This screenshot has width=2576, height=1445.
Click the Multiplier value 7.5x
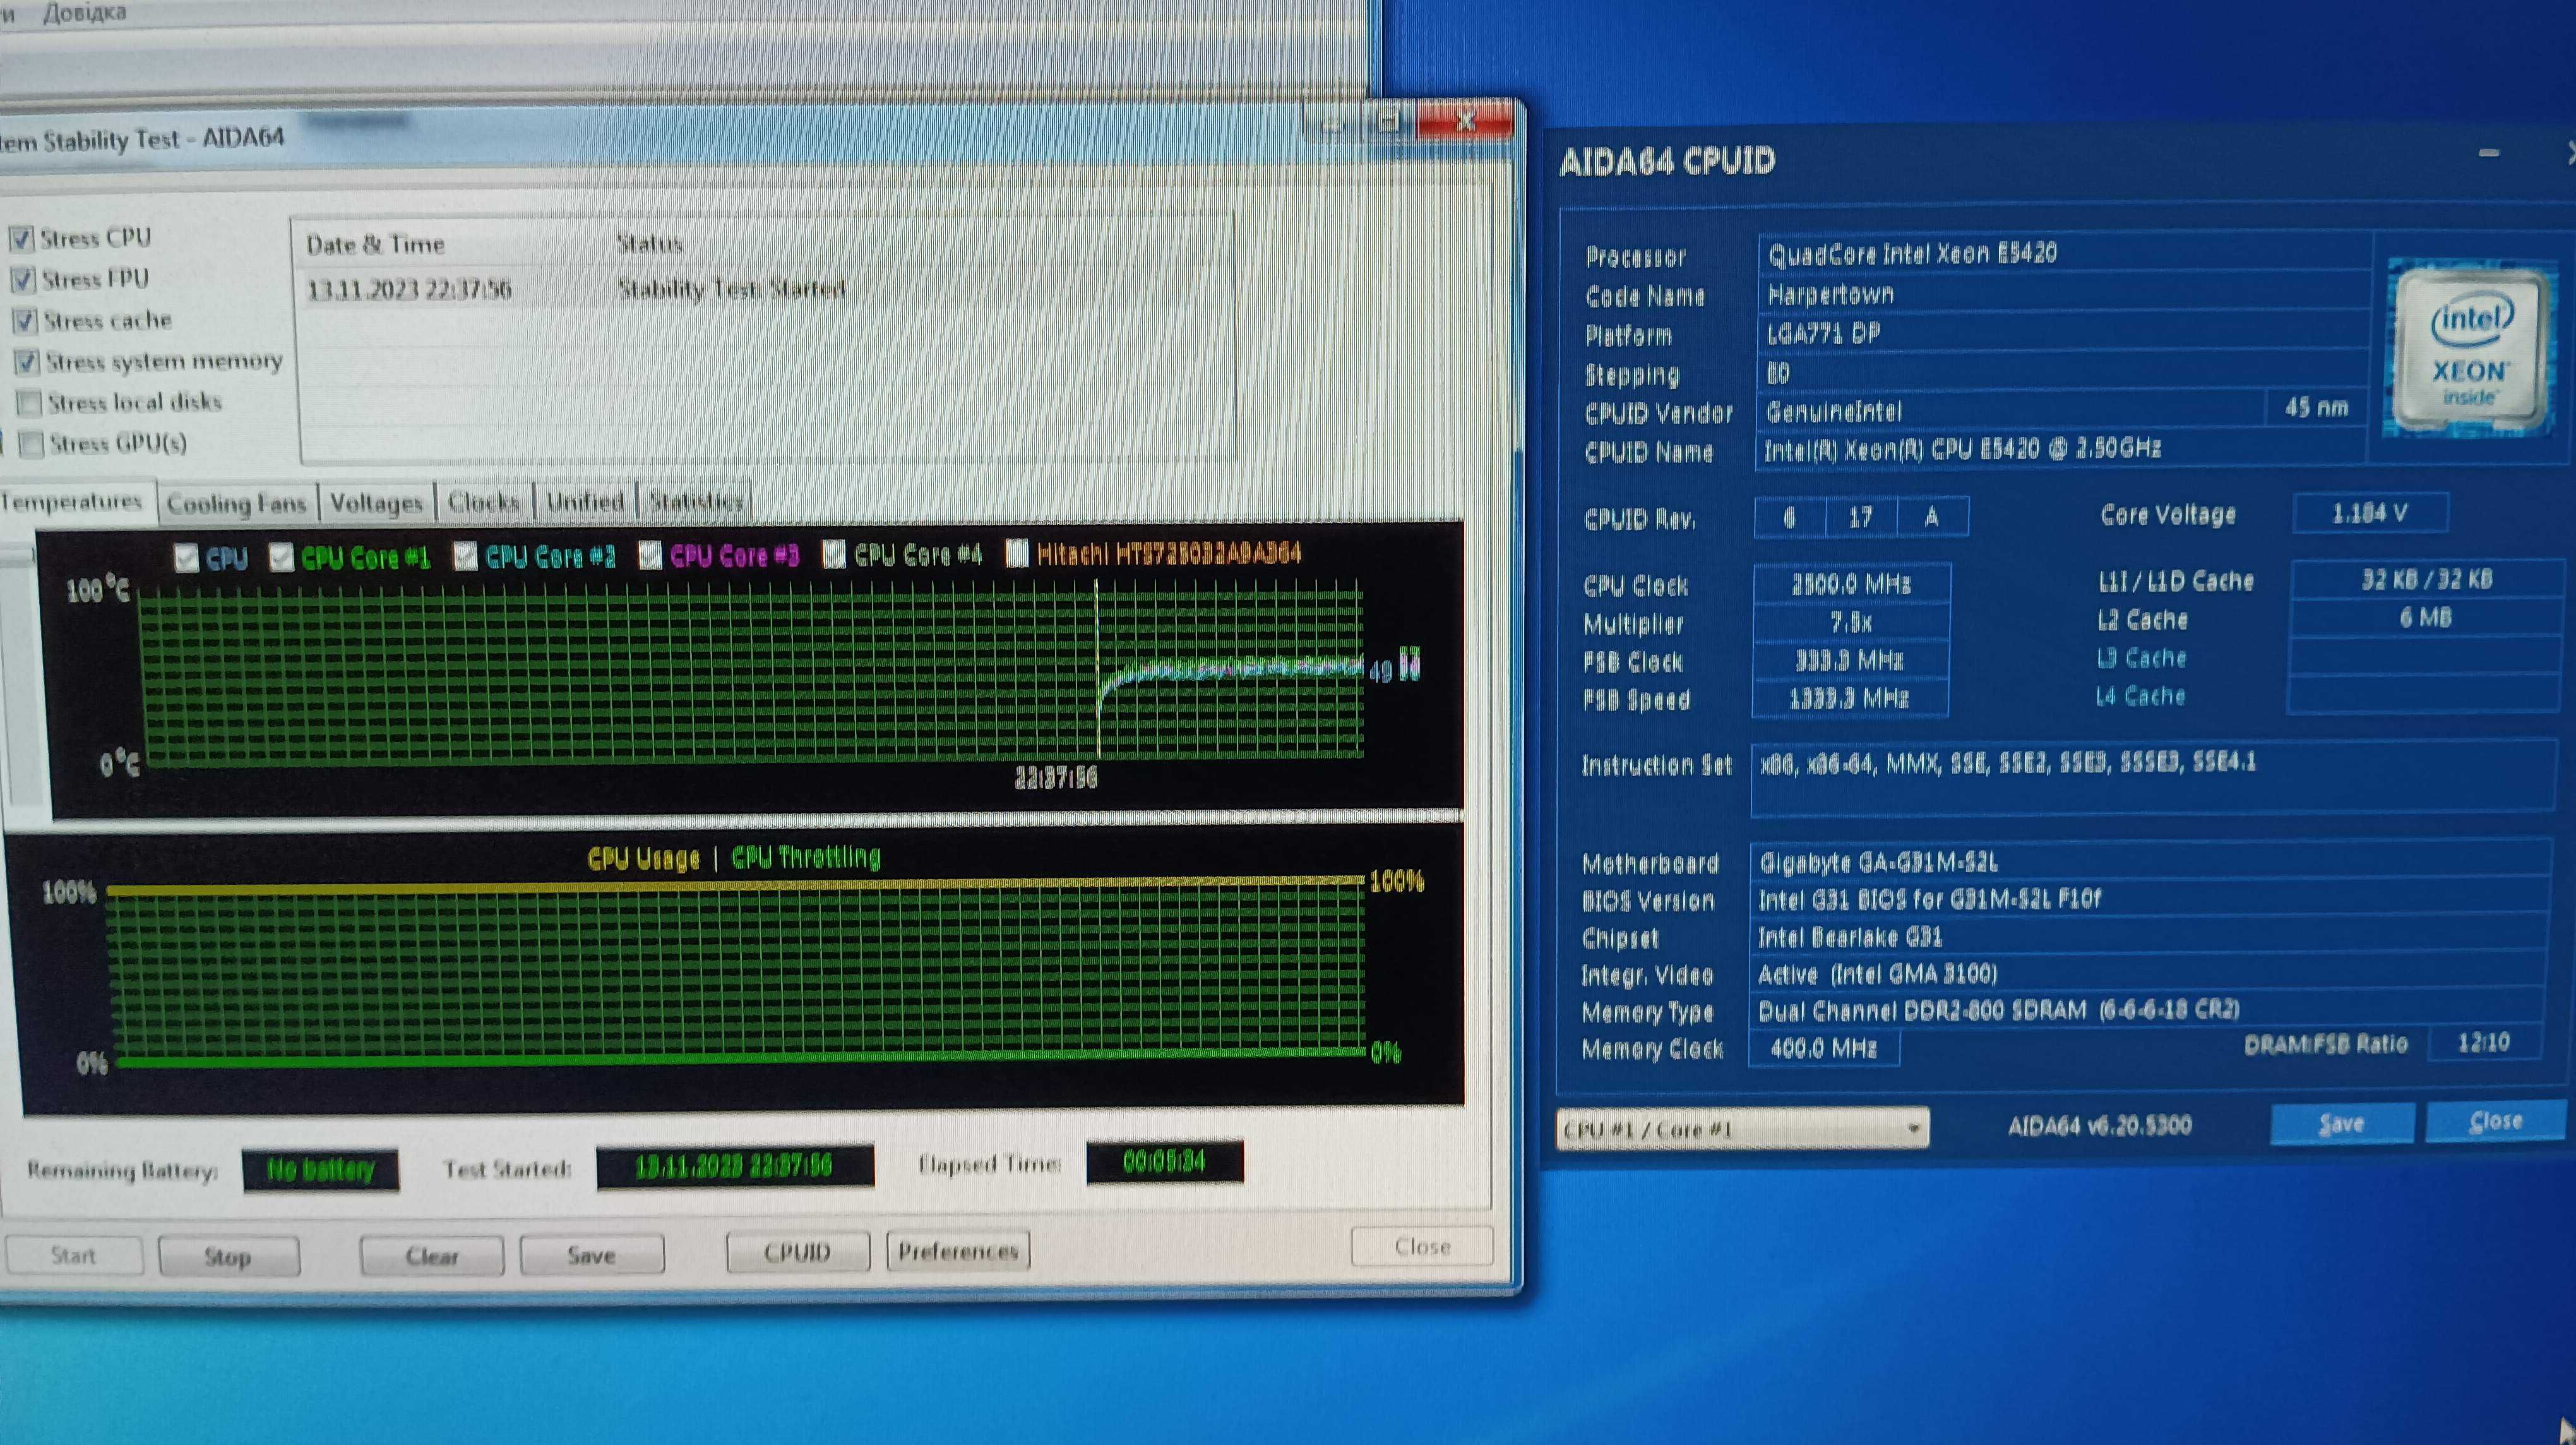(x=1851, y=622)
